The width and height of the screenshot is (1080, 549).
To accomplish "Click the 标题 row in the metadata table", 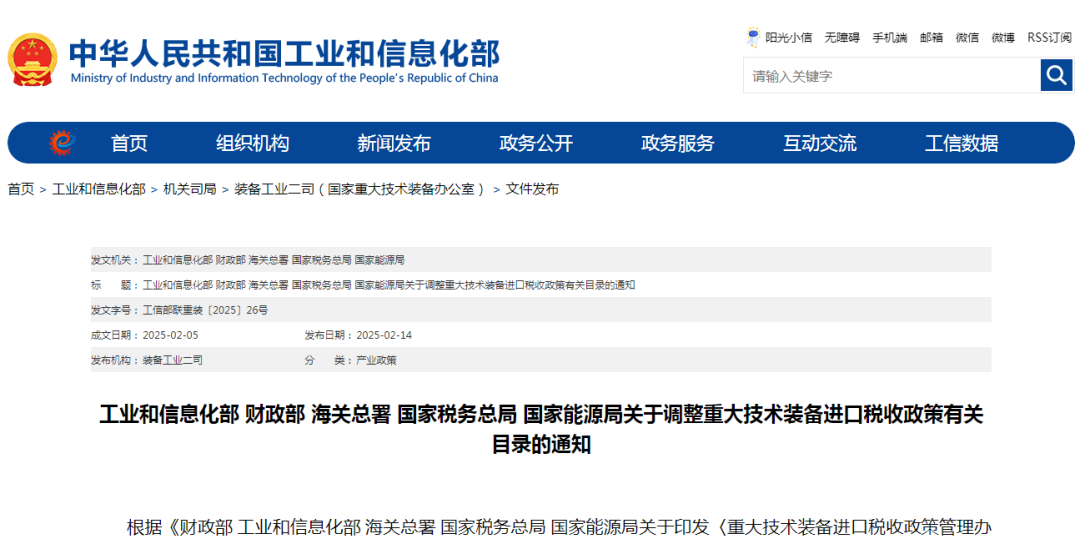I will (x=541, y=285).
